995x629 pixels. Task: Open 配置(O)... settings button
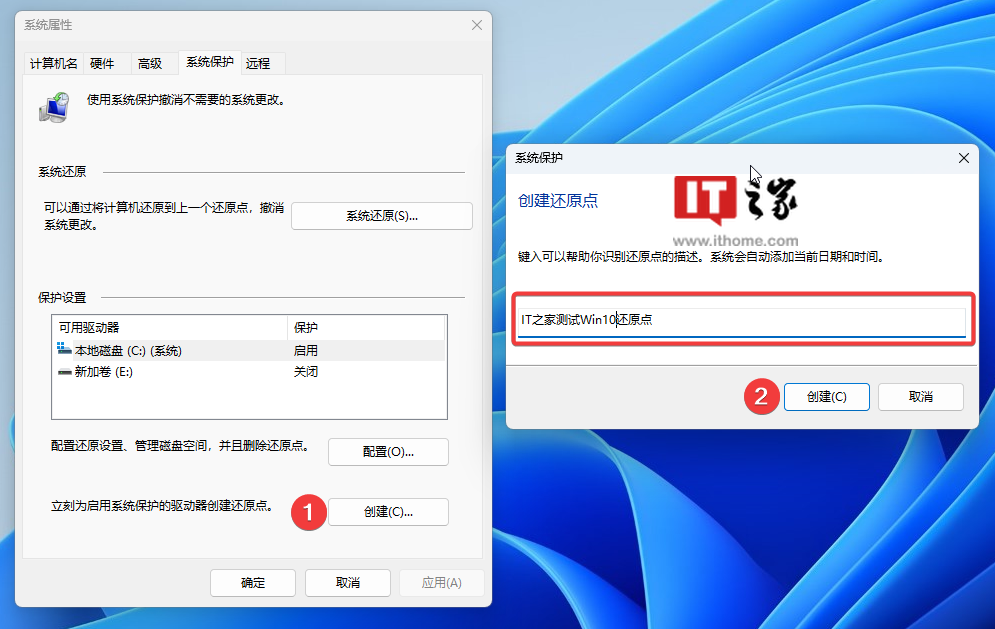(388, 452)
